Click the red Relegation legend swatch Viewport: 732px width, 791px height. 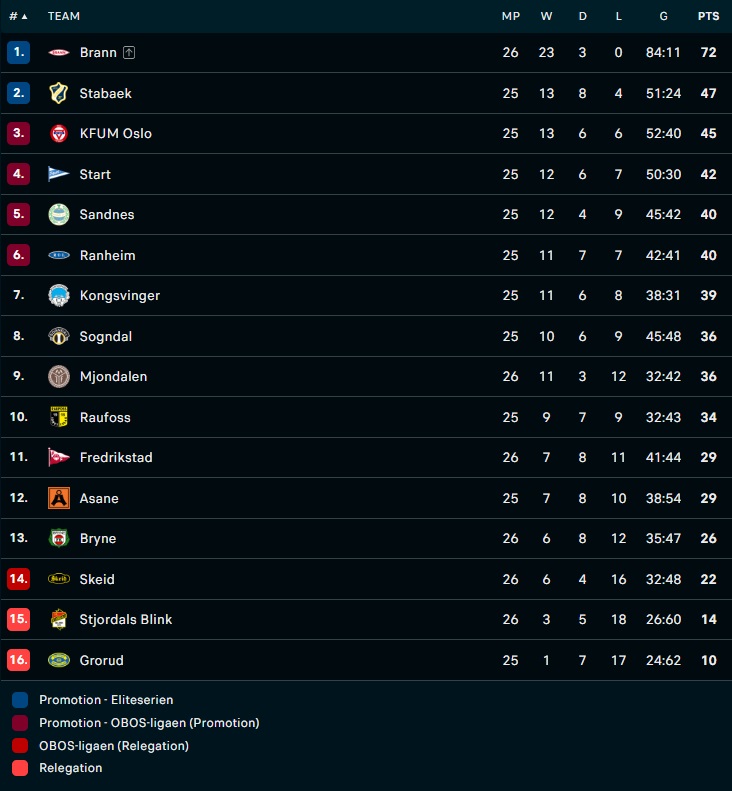pyautogui.click(x=20, y=768)
